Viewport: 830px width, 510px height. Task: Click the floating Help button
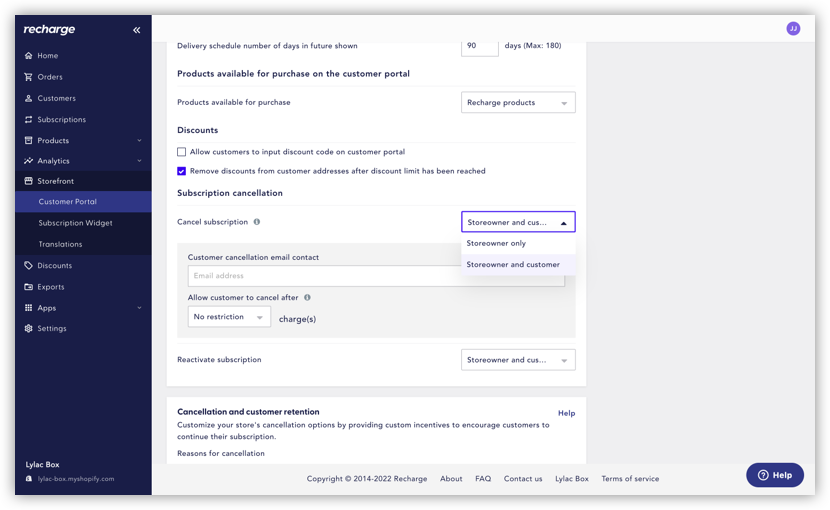775,475
